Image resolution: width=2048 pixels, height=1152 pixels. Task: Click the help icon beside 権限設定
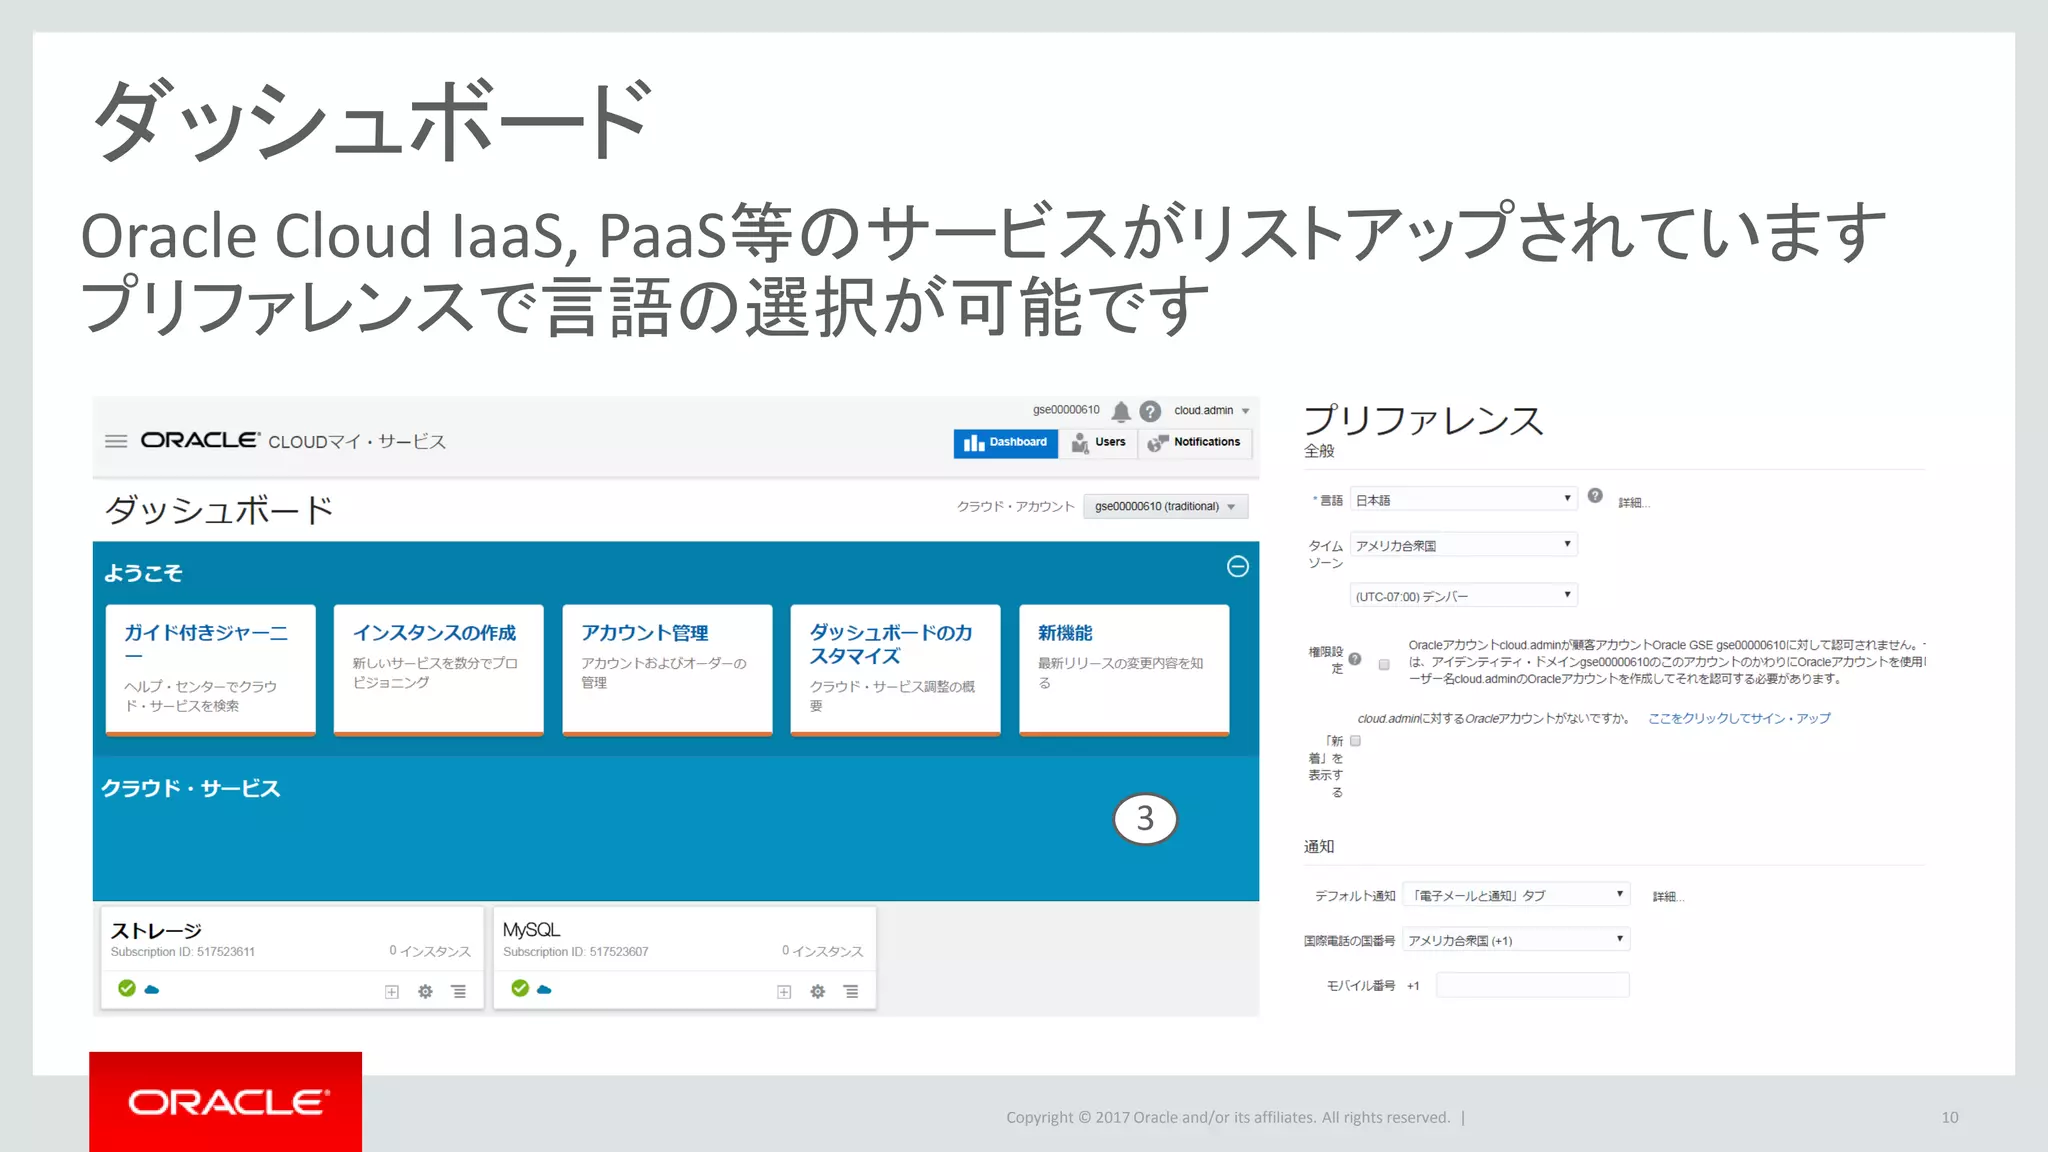1355,658
